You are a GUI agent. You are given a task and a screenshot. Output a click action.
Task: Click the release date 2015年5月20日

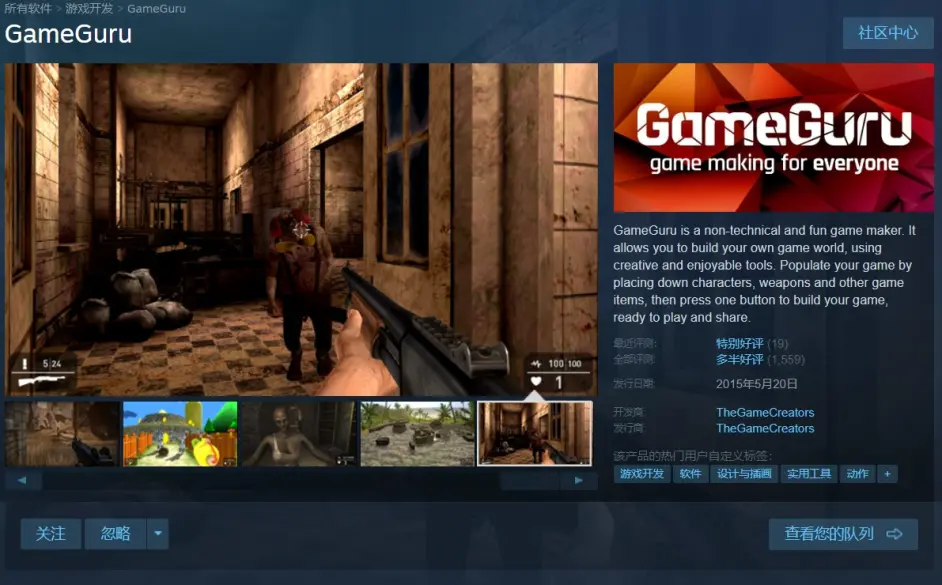pos(756,384)
